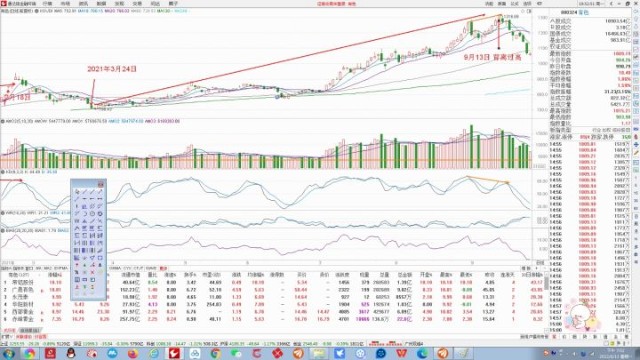Sort list by 涨幅% column header
This screenshot has height=360, width=640.
[54, 275]
